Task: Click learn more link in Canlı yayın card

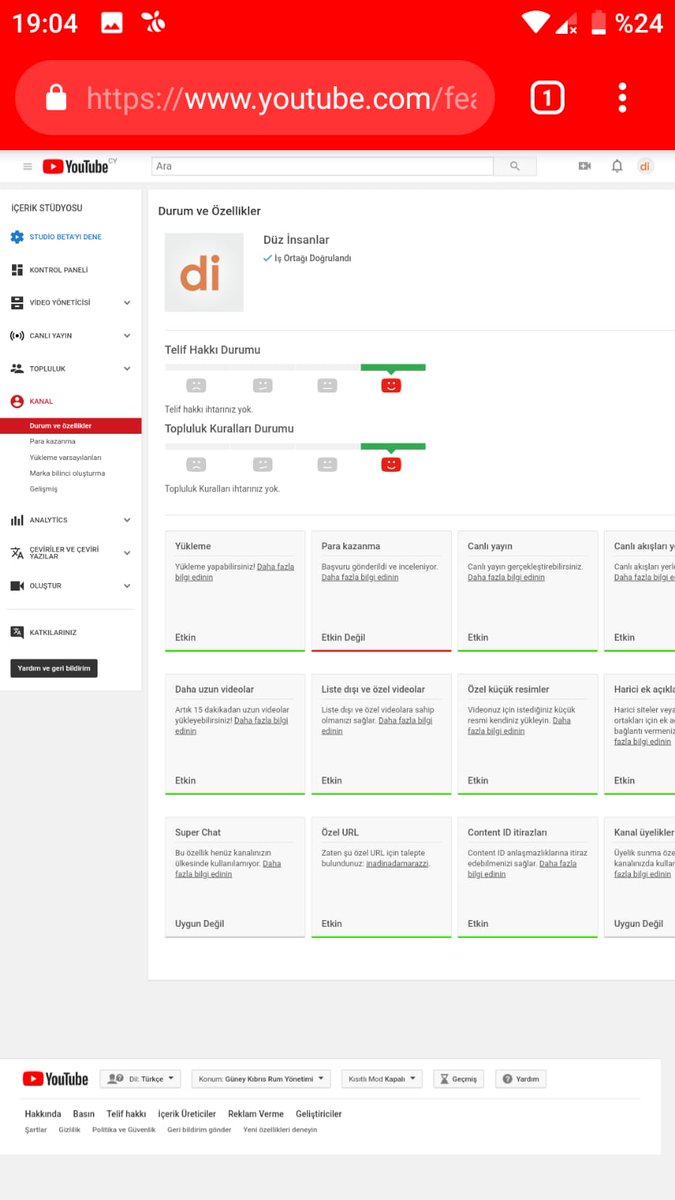Action: [506, 577]
